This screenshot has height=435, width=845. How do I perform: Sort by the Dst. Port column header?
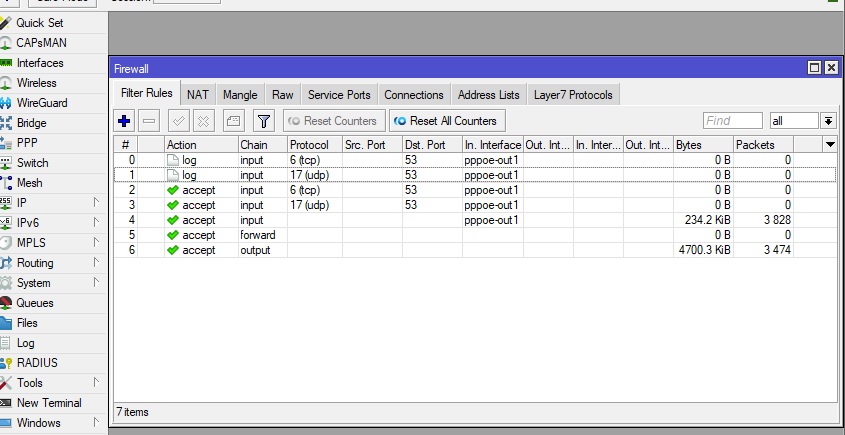coord(432,144)
